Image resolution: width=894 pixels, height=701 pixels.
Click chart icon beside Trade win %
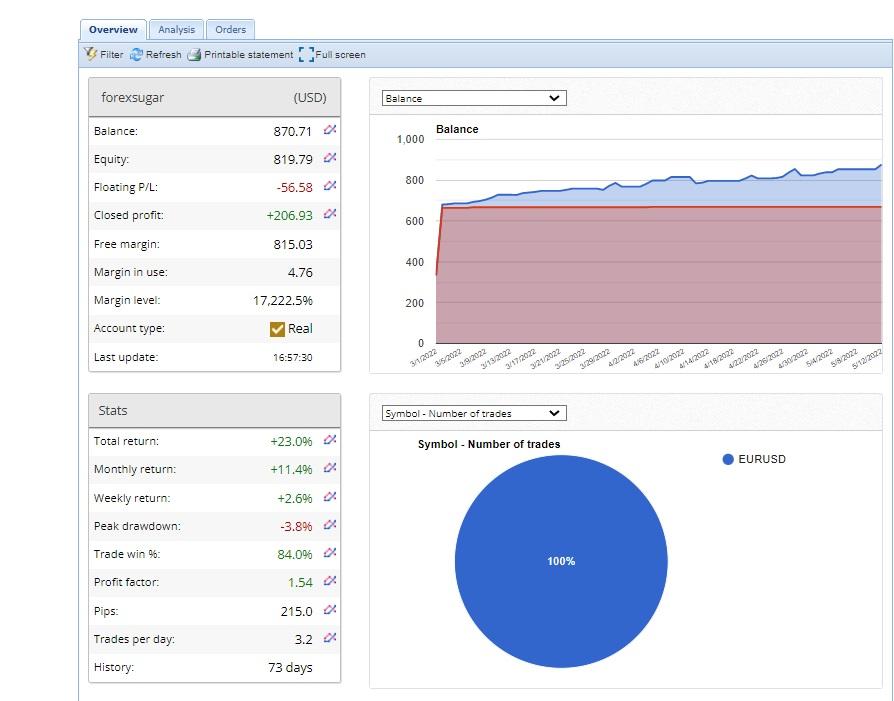click(x=330, y=553)
